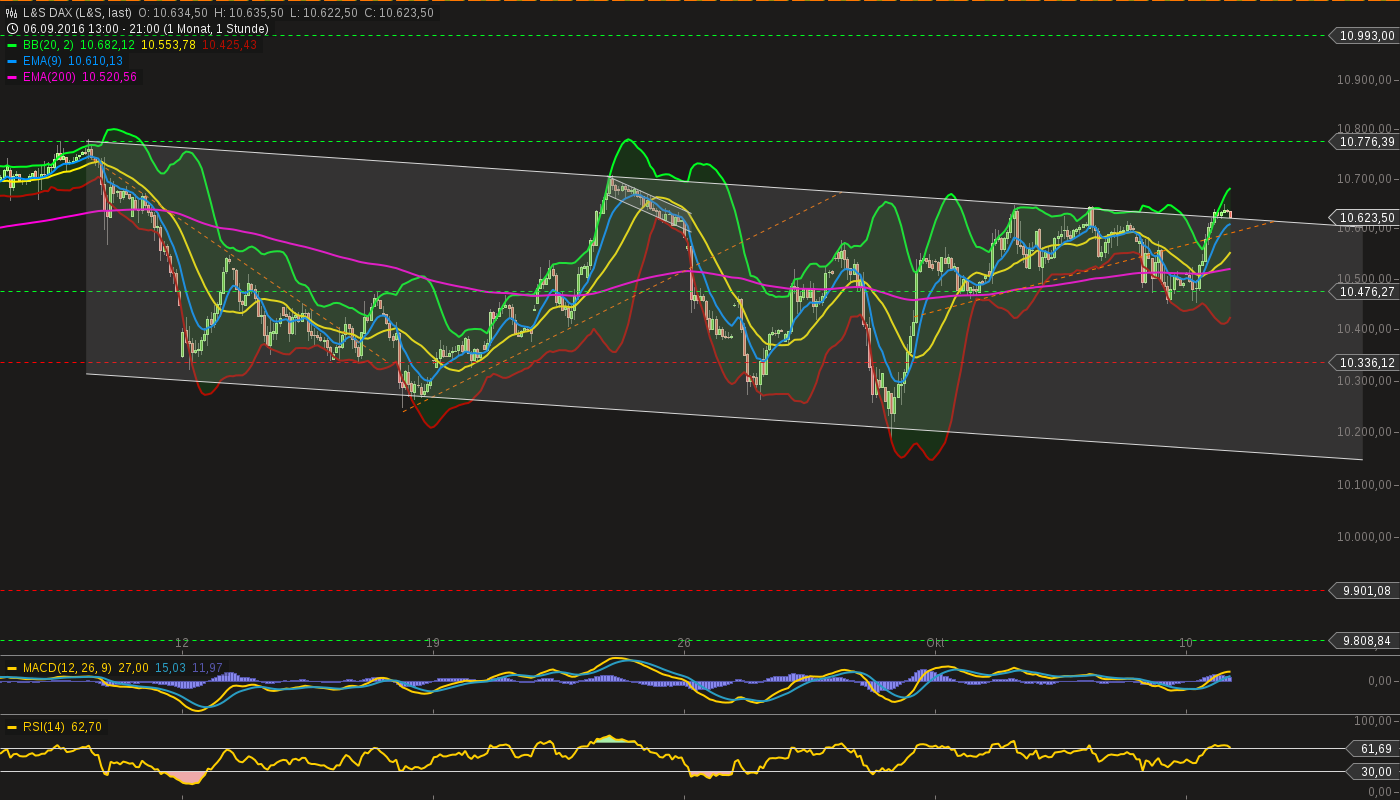Click the clock icon next to the date range
The height and width of the screenshot is (800, 1400).
(x=12, y=29)
